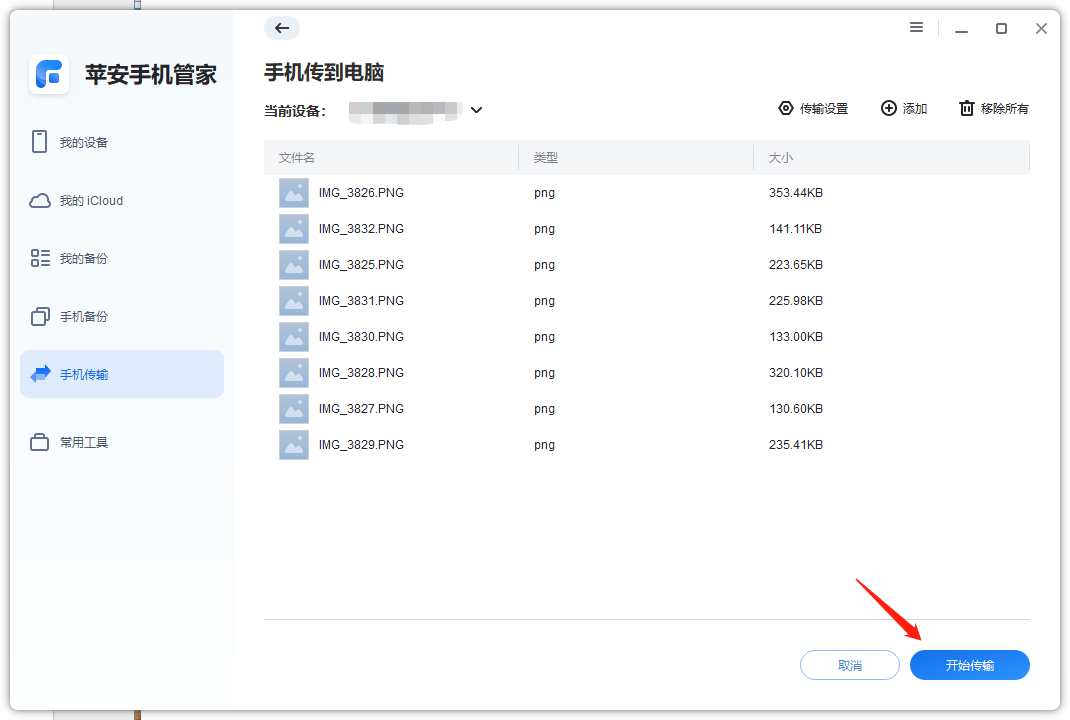Click the 手机备份 backup icon in sidebar
Screen dimensions: 1070x720
pos(40,315)
